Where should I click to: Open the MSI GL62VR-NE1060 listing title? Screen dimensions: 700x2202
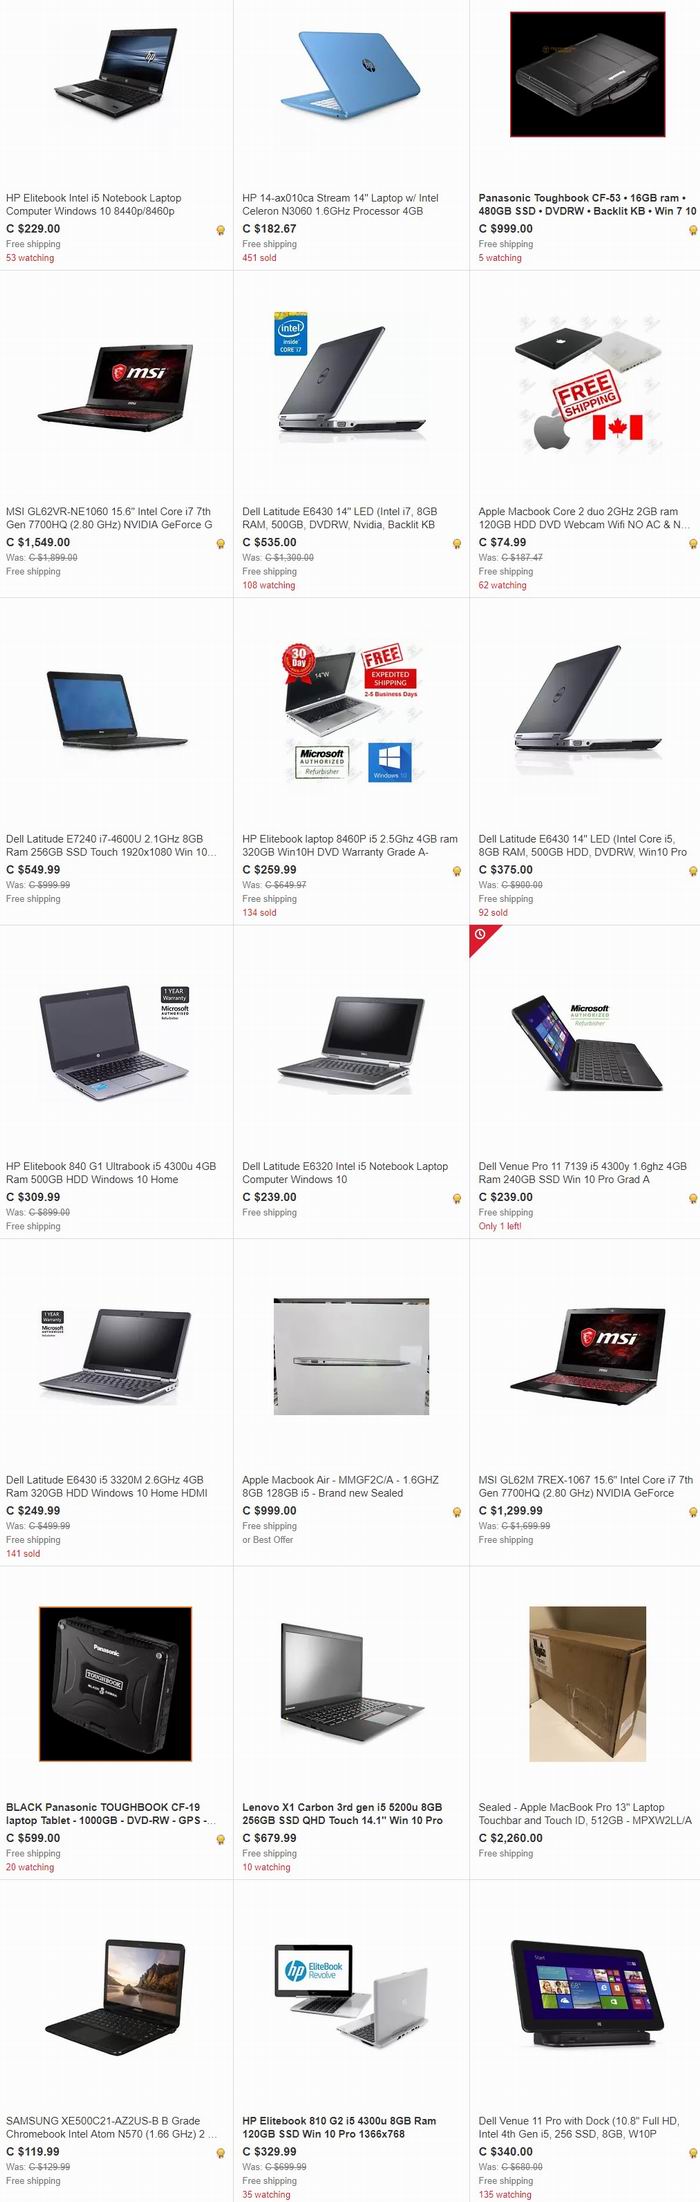click(x=109, y=518)
